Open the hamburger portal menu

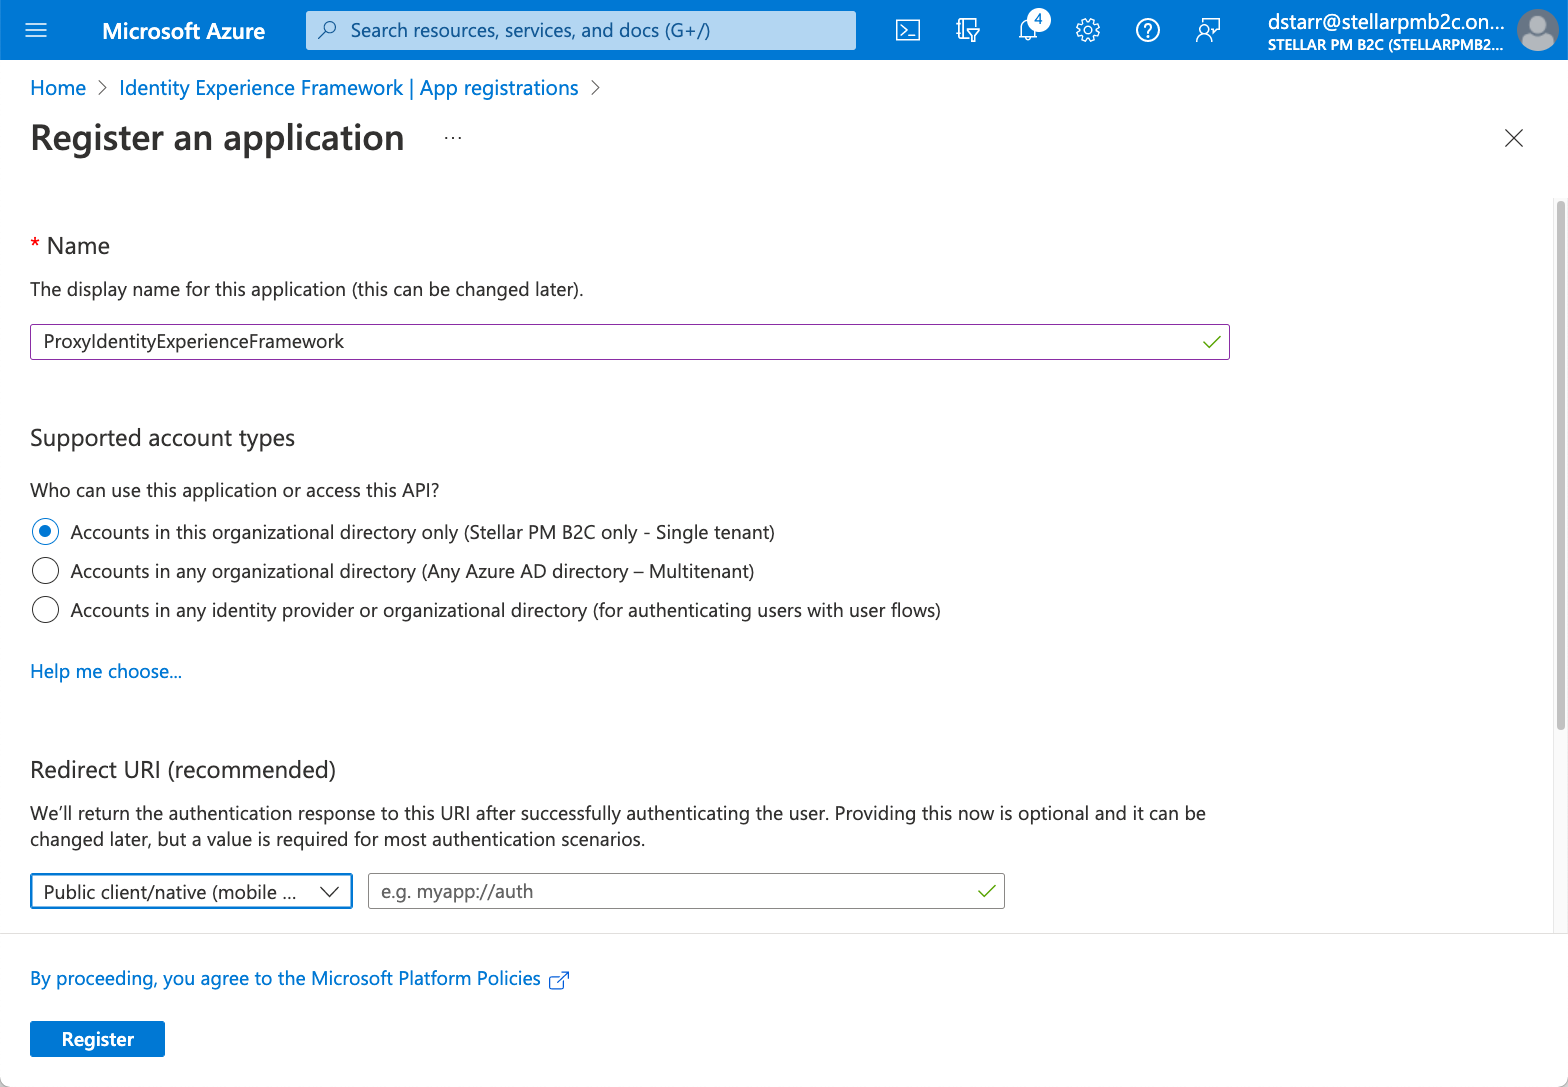click(x=36, y=30)
